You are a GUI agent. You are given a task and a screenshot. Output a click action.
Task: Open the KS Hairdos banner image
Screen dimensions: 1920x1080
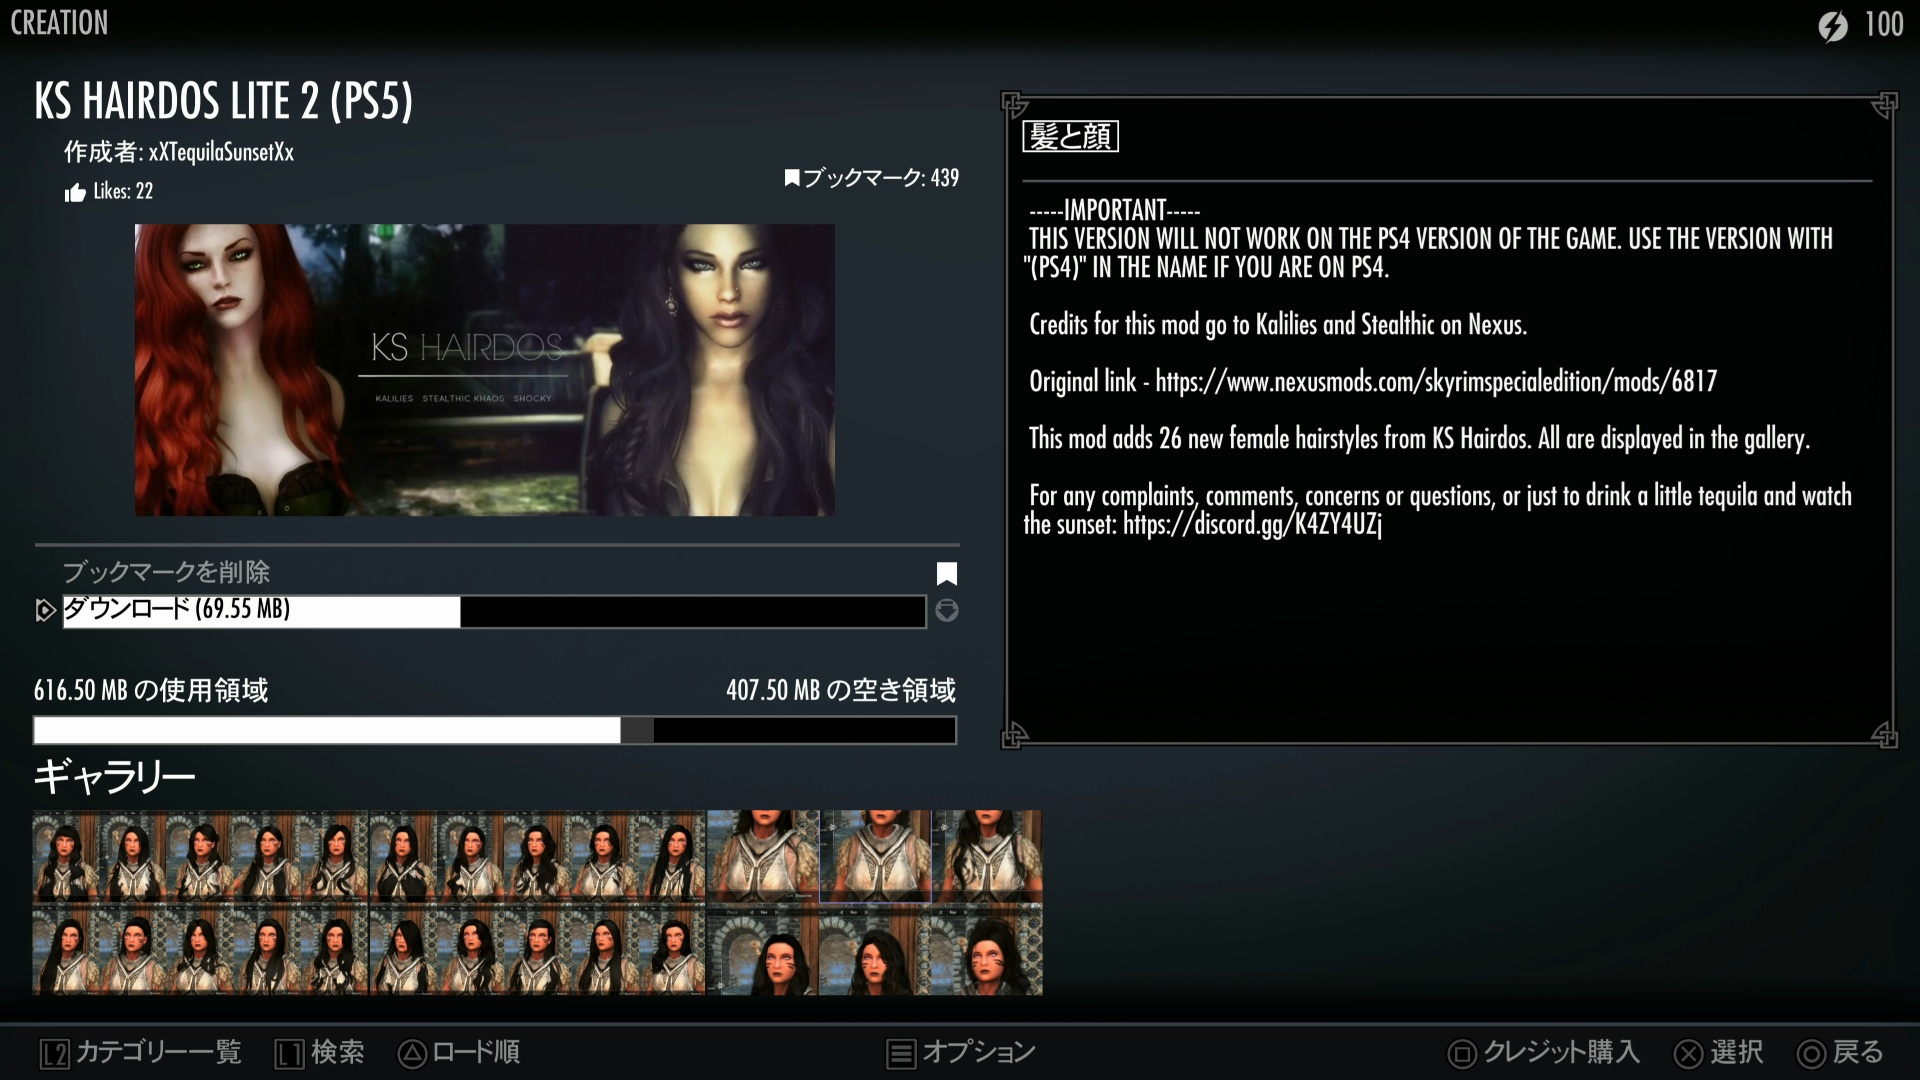(485, 370)
